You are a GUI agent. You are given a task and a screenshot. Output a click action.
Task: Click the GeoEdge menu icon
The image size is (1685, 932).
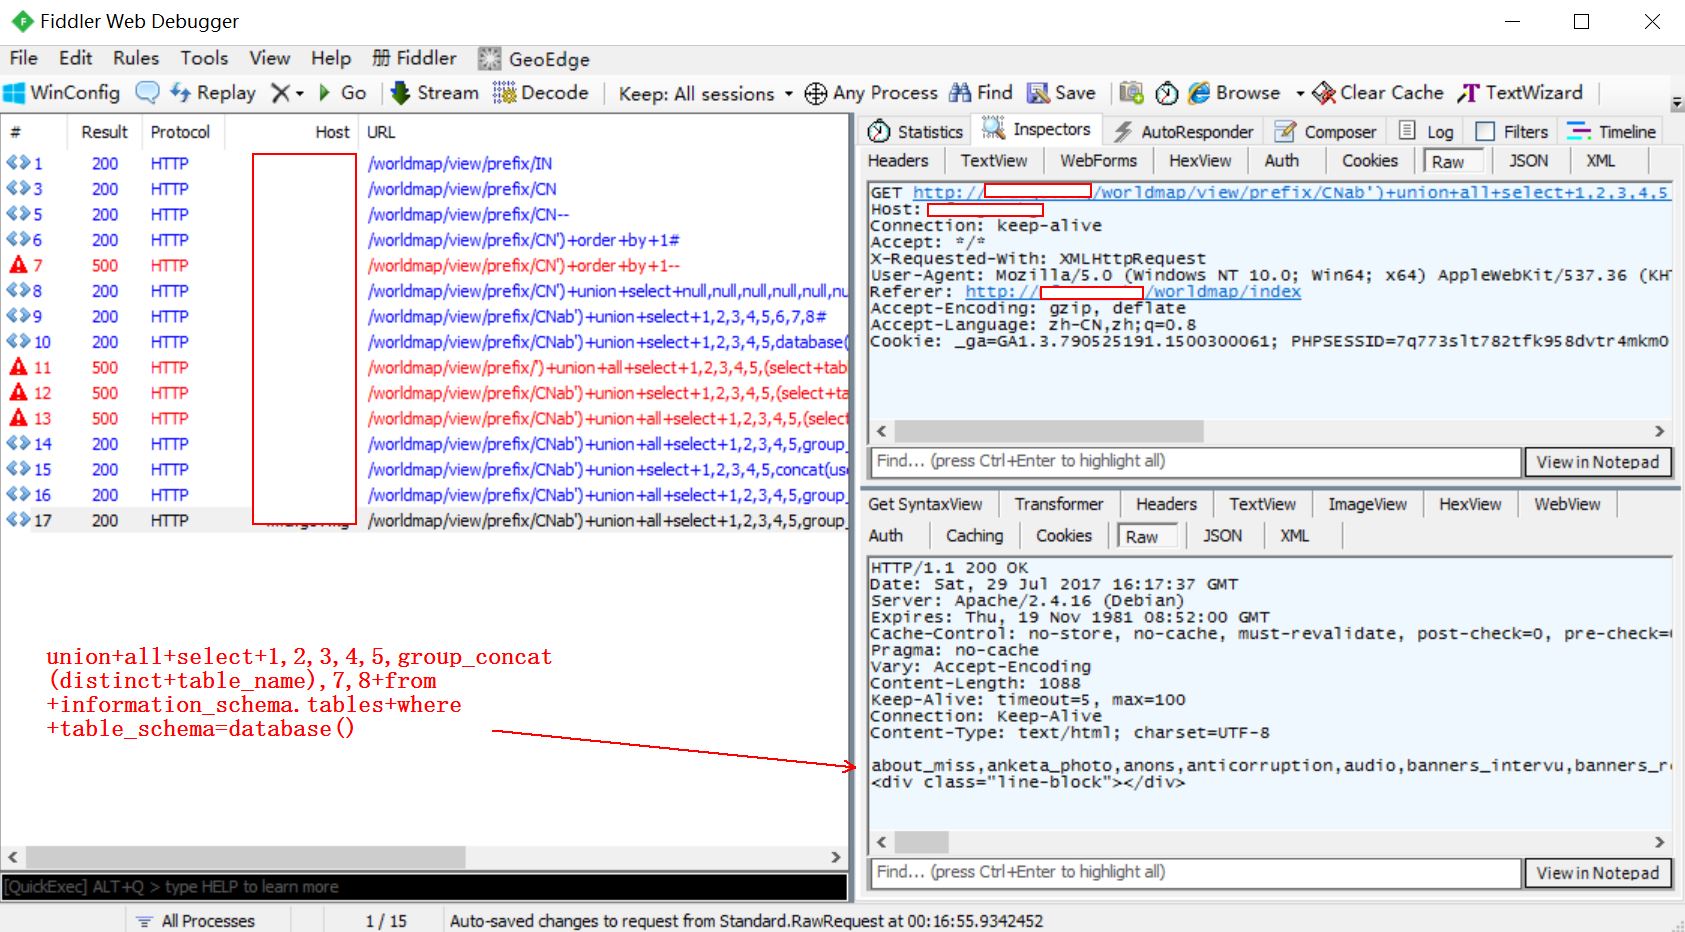(489, 59)
